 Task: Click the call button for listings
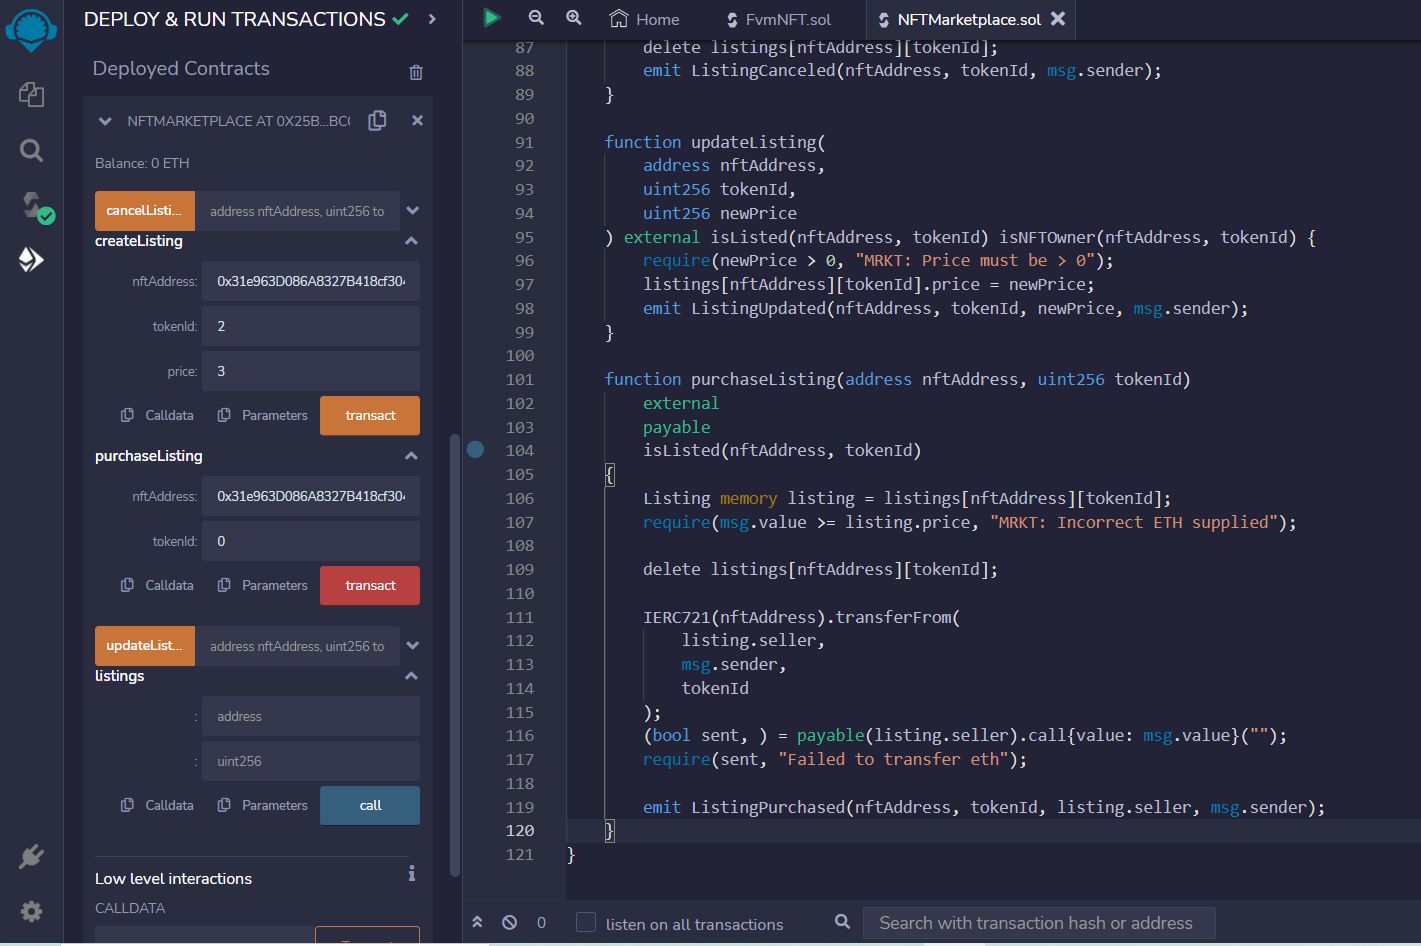[370, 806]
